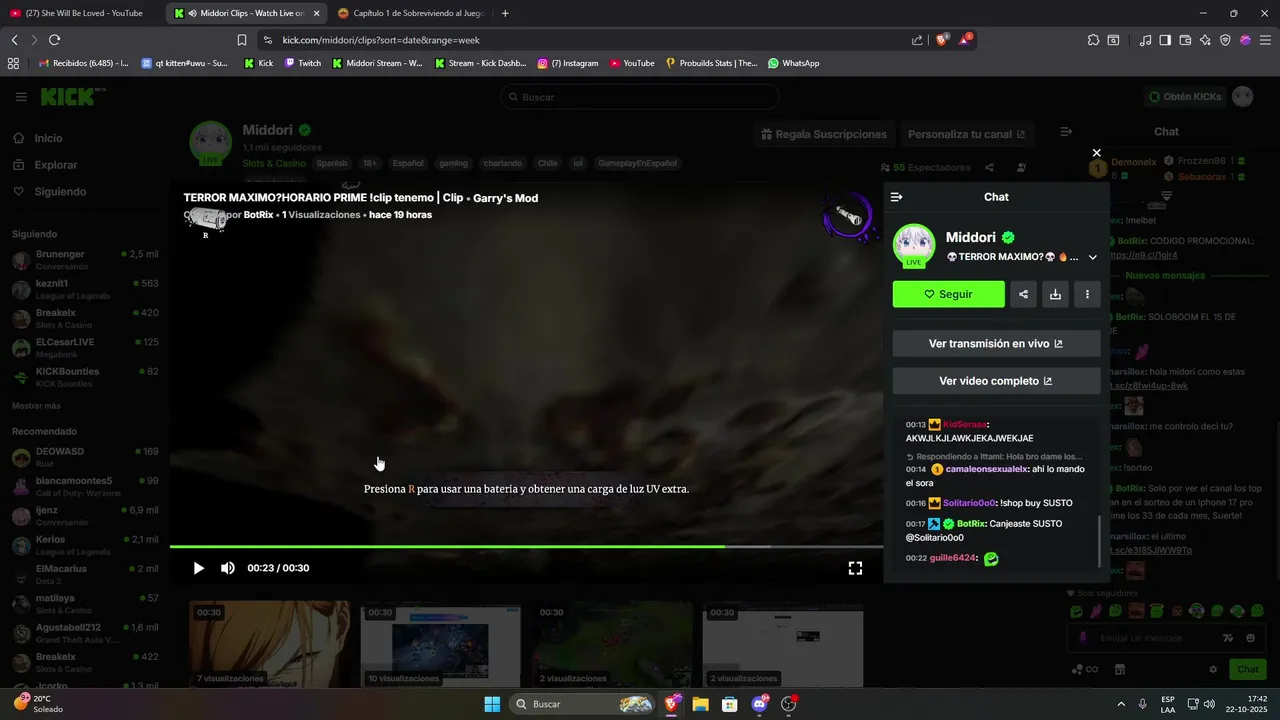Open Leo AI sparkle icon

1205,40
